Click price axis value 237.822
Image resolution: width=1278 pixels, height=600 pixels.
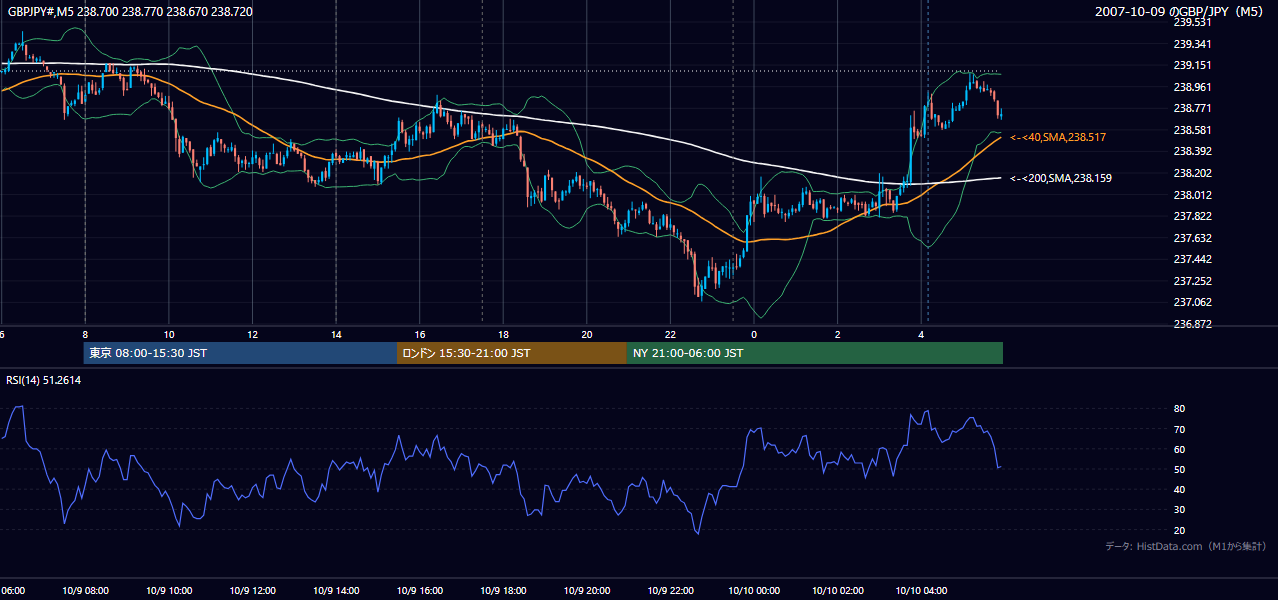coord(1192,216)
